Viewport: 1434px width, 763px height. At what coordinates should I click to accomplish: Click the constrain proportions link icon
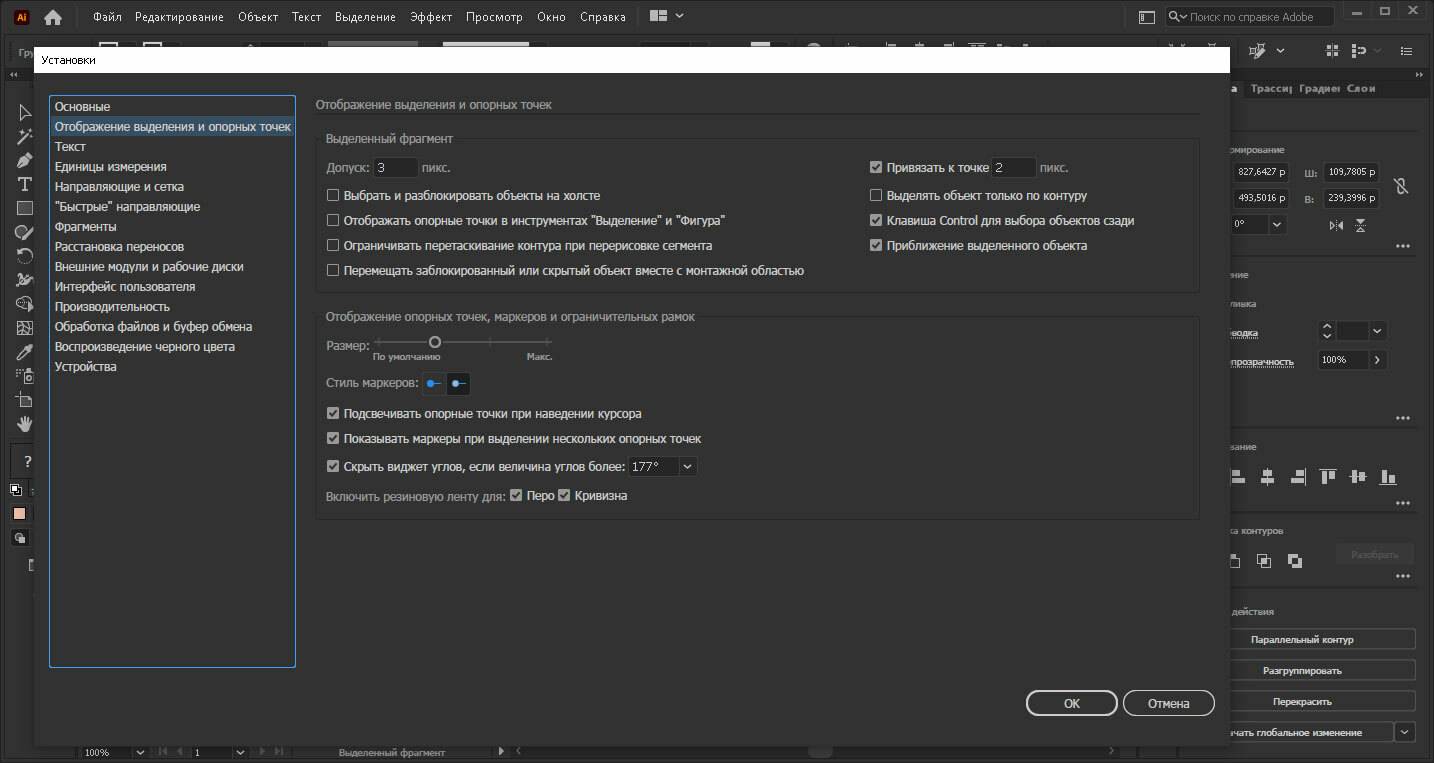1401,186
